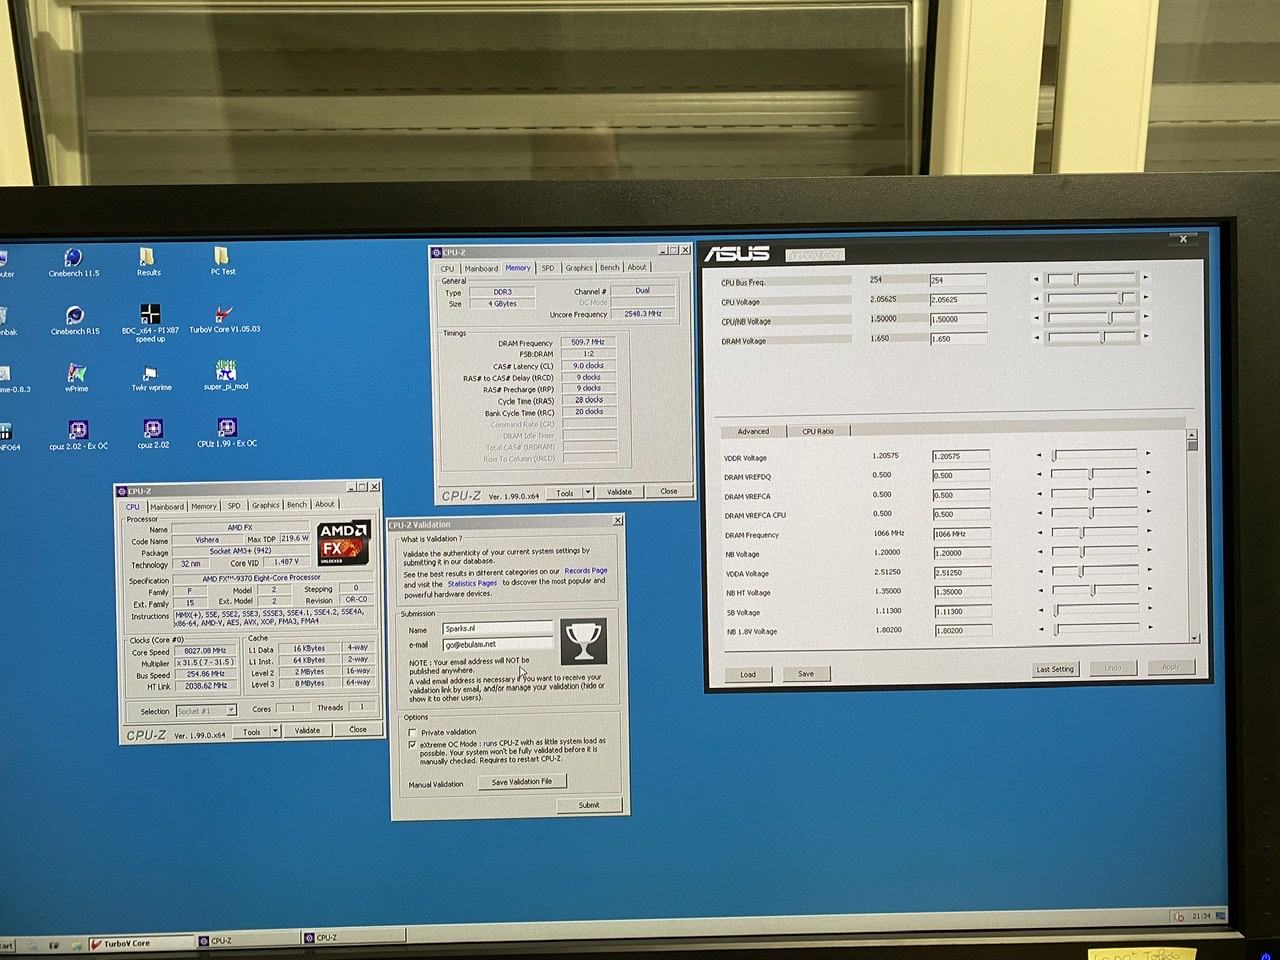1280x960 pixels.
Task: Click the DRAM VREFDQ slider track
Action: (1093, 474)
